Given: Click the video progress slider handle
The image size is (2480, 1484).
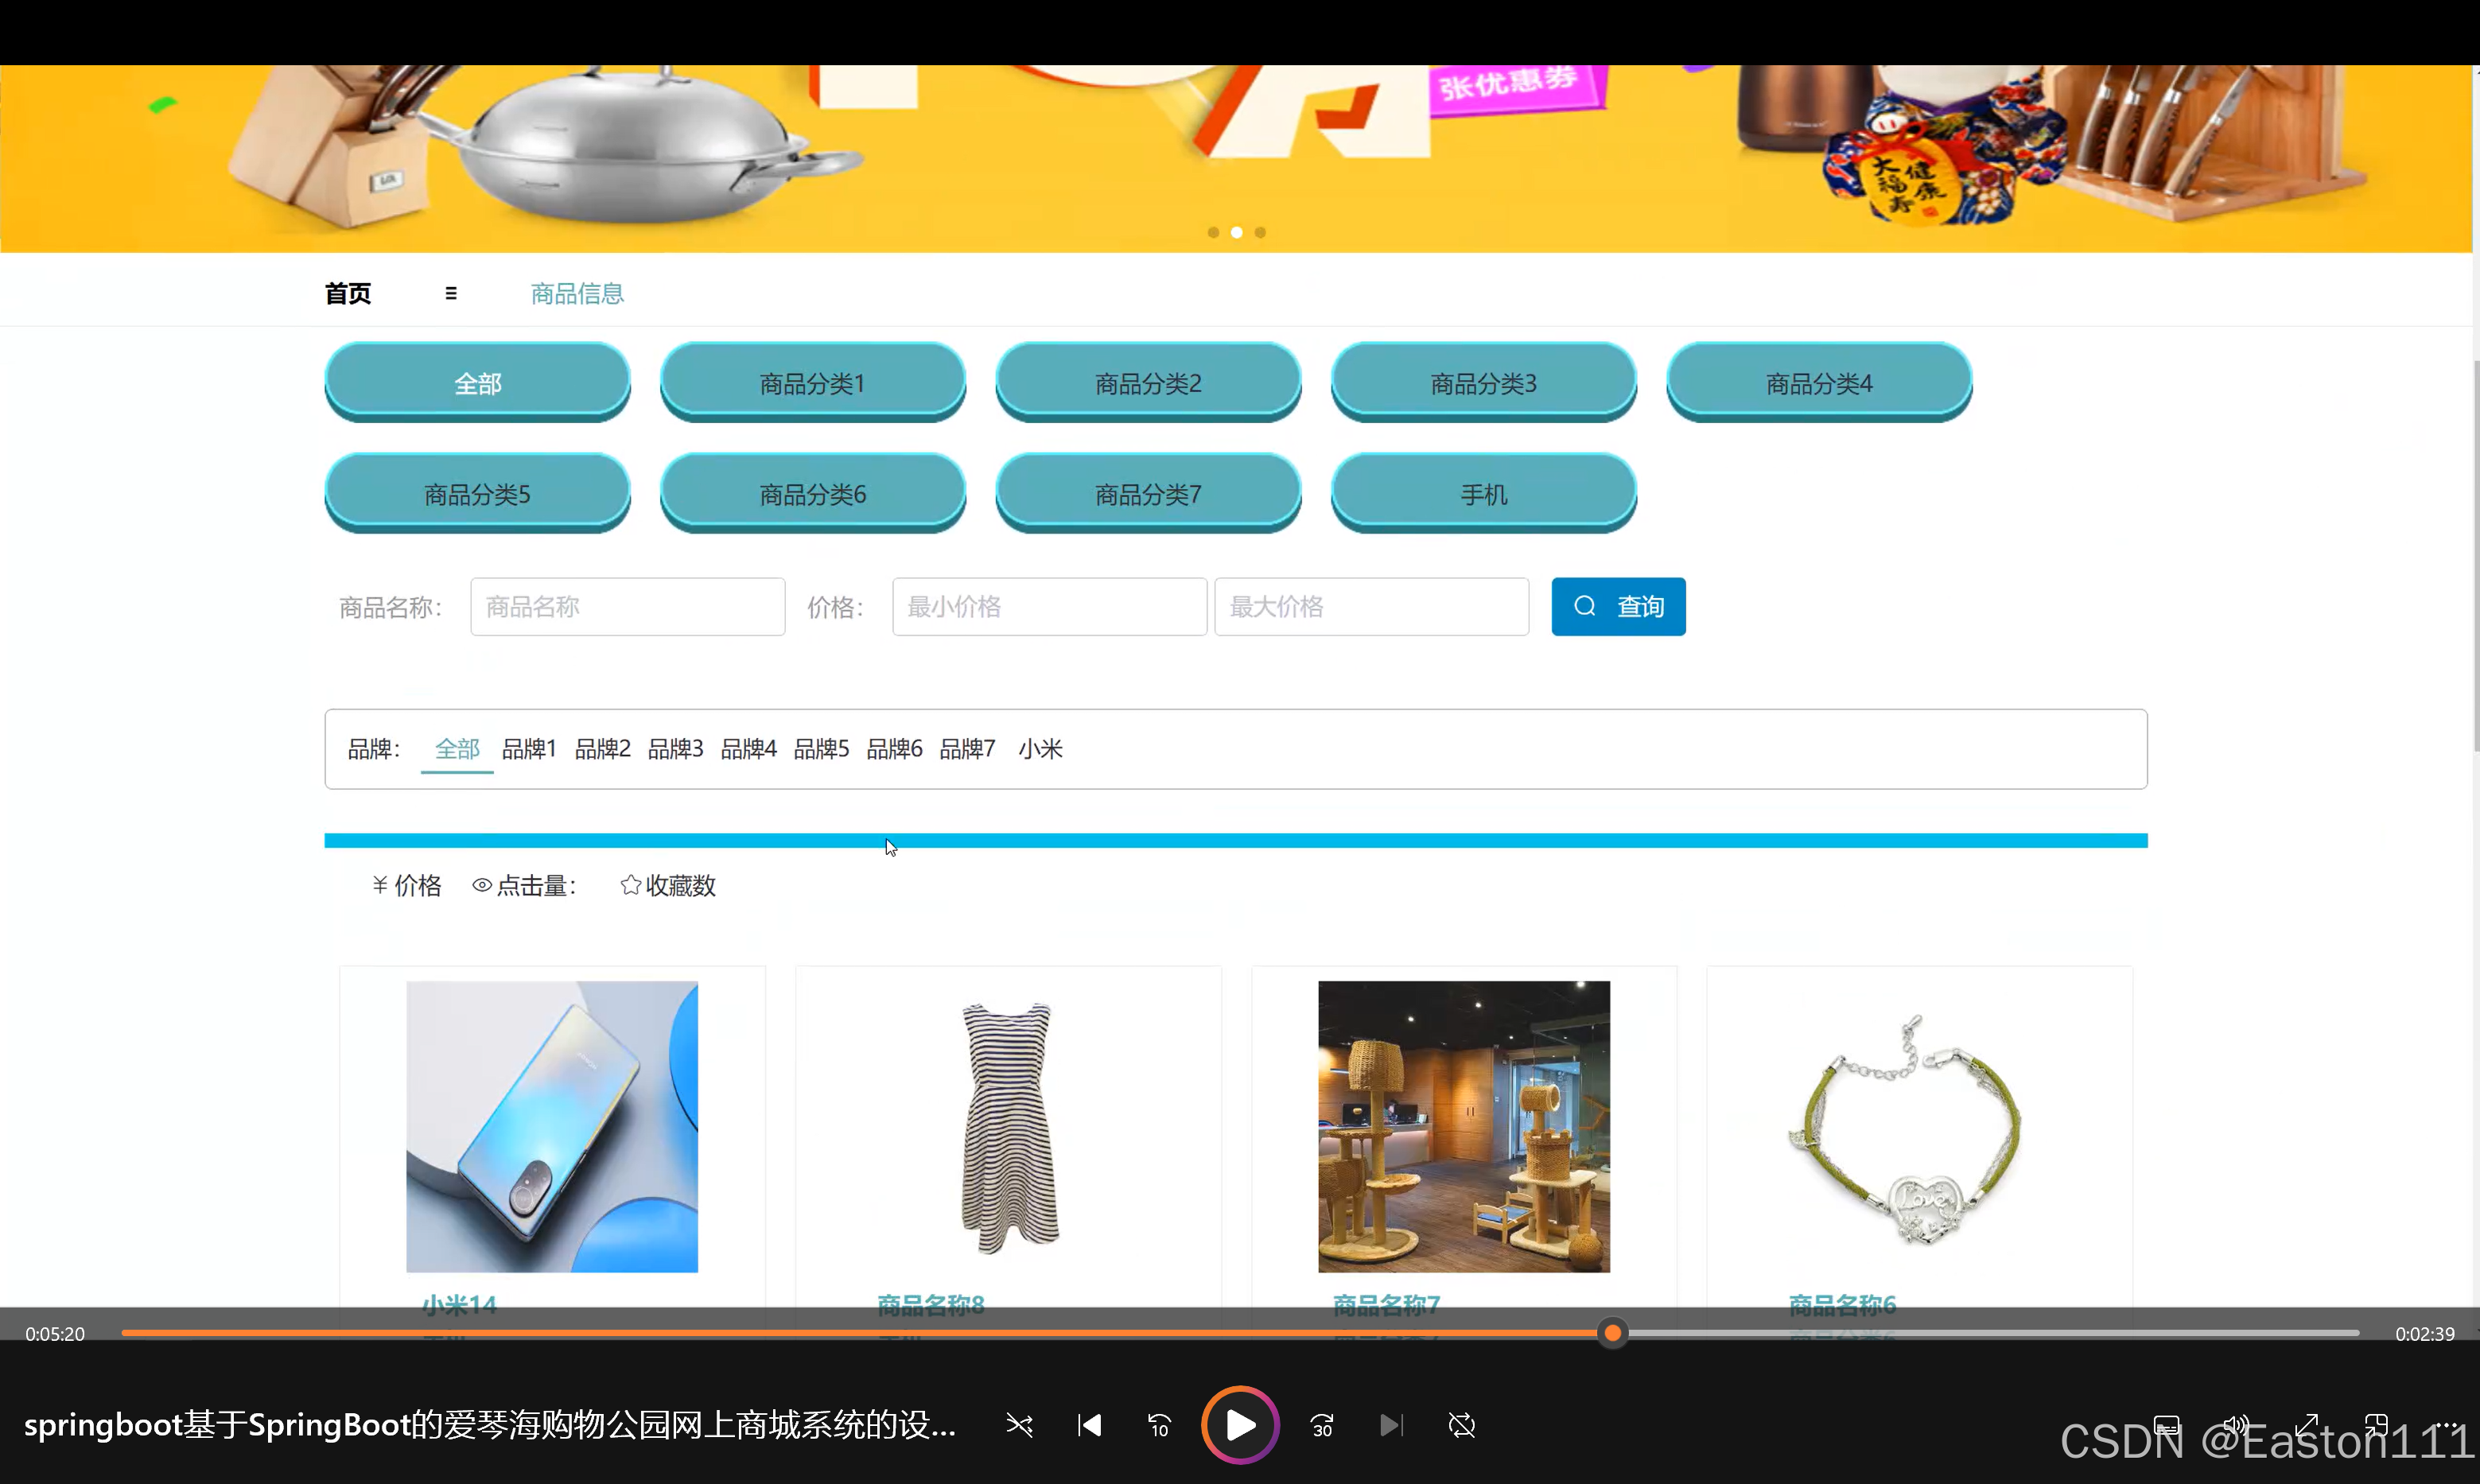Looking at the screenshot, I should coord(1612,1333).
